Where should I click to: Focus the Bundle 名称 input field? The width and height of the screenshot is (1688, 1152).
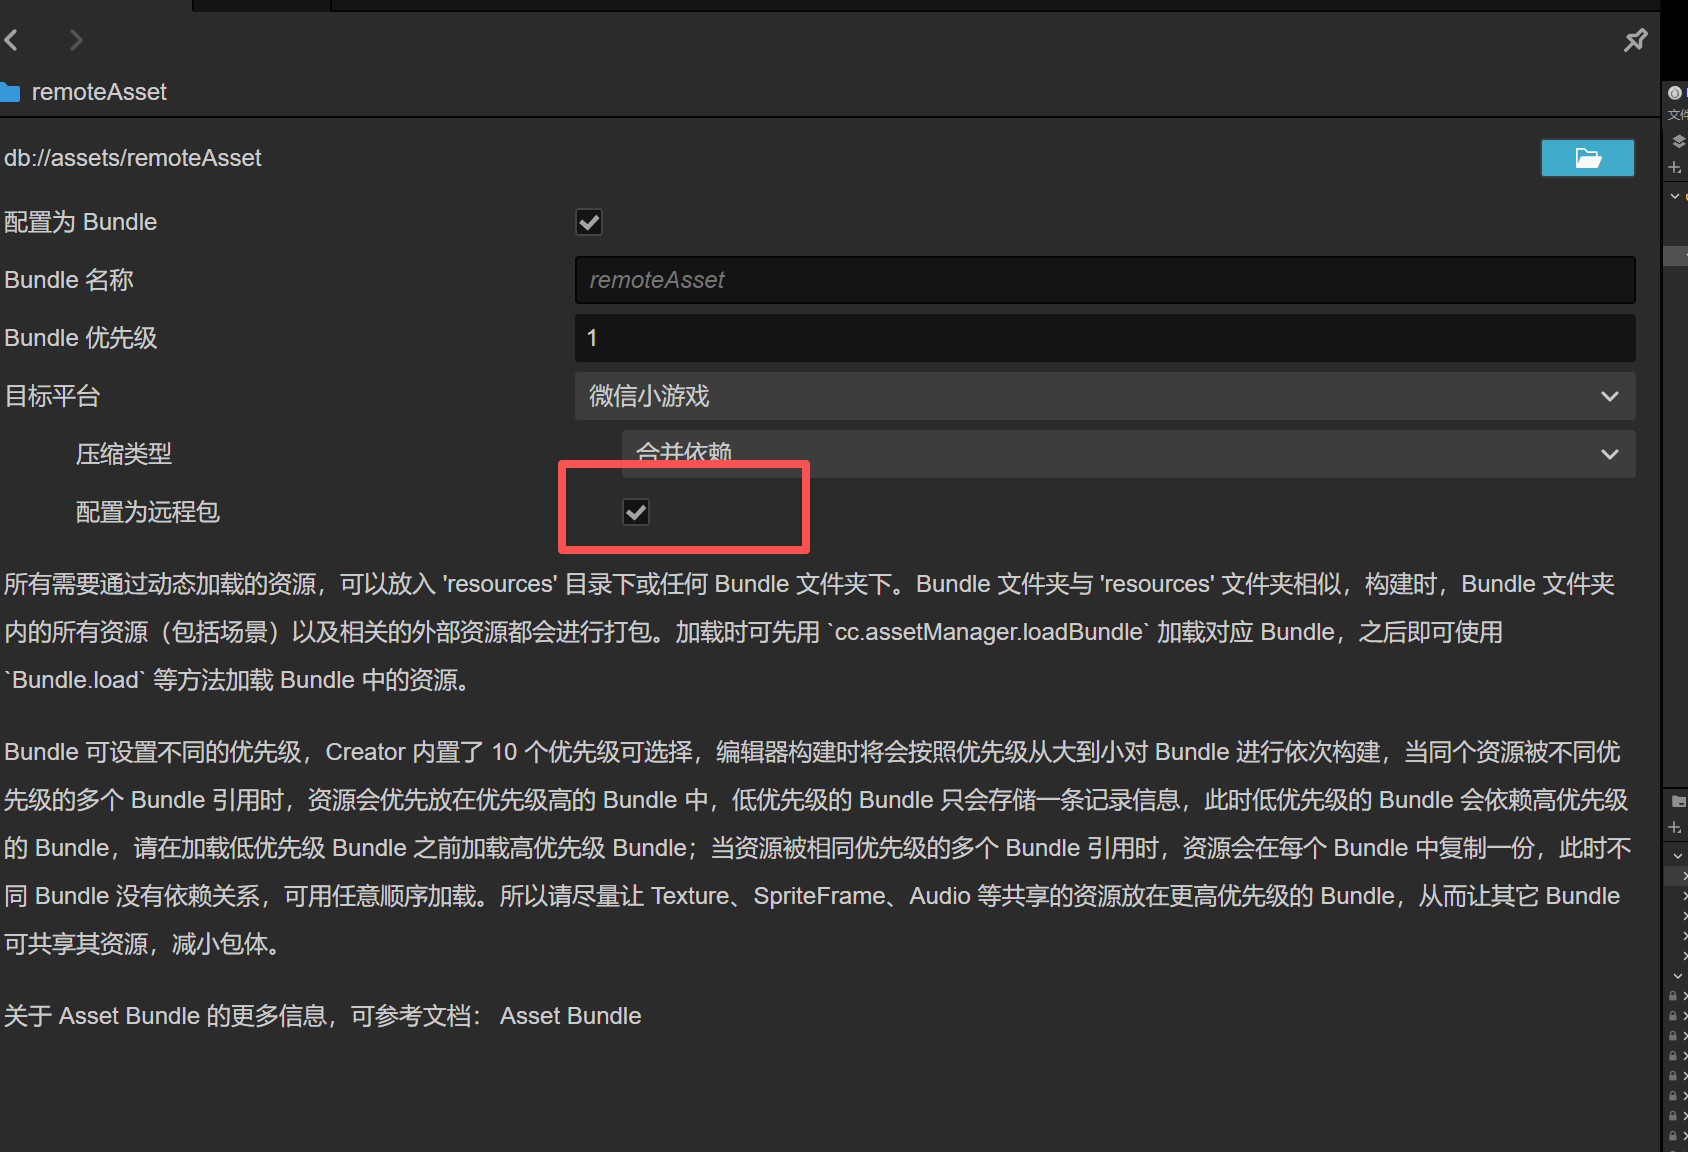[1105, 280]
